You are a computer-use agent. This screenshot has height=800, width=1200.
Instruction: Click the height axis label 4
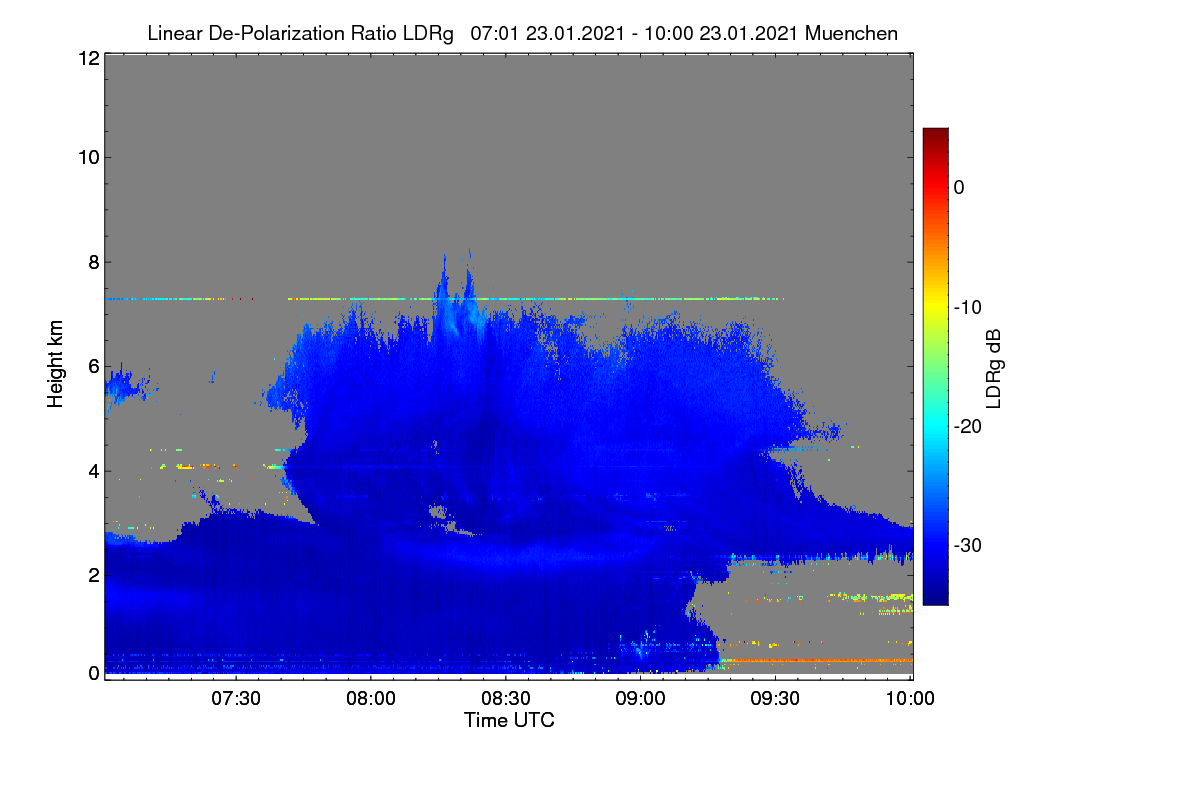click(x=93, y=470)
